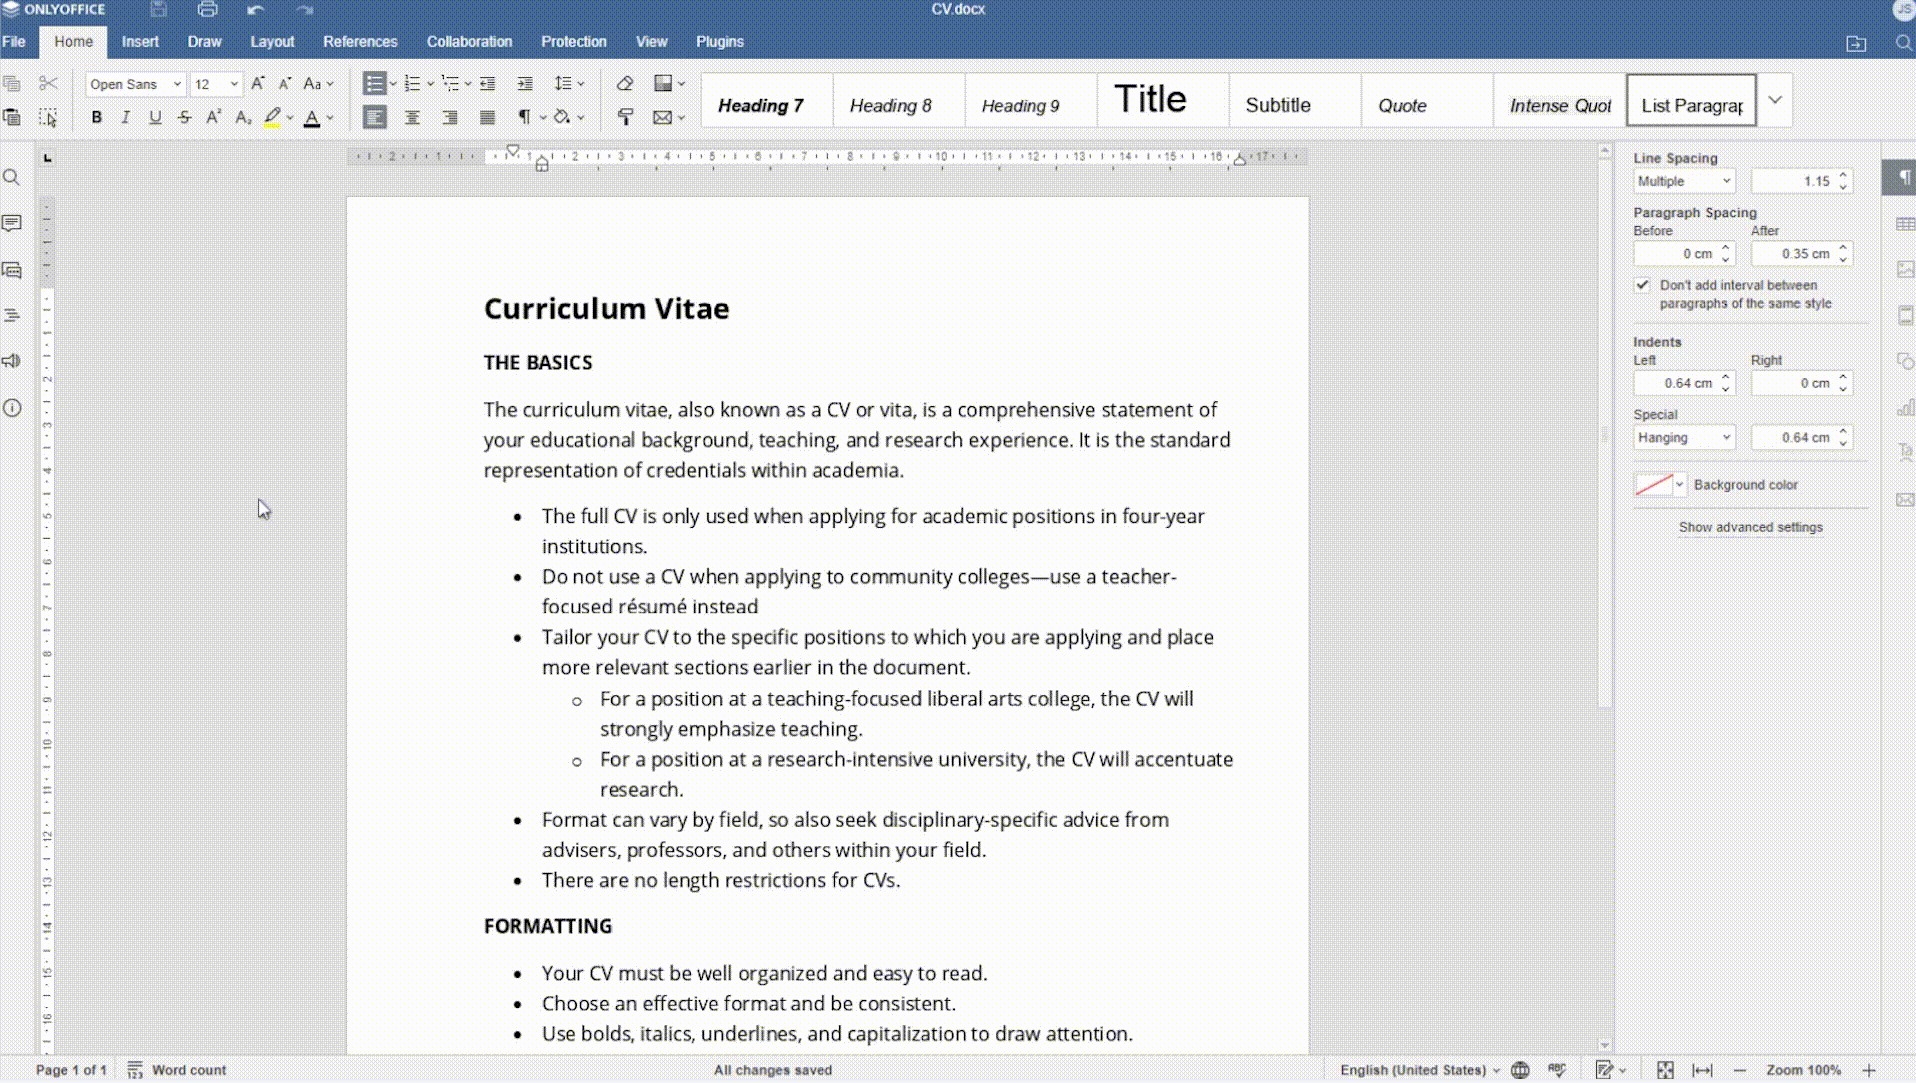1916x1083 pixels.
Task: Click the Bold formatting icon
Action: 96,118
